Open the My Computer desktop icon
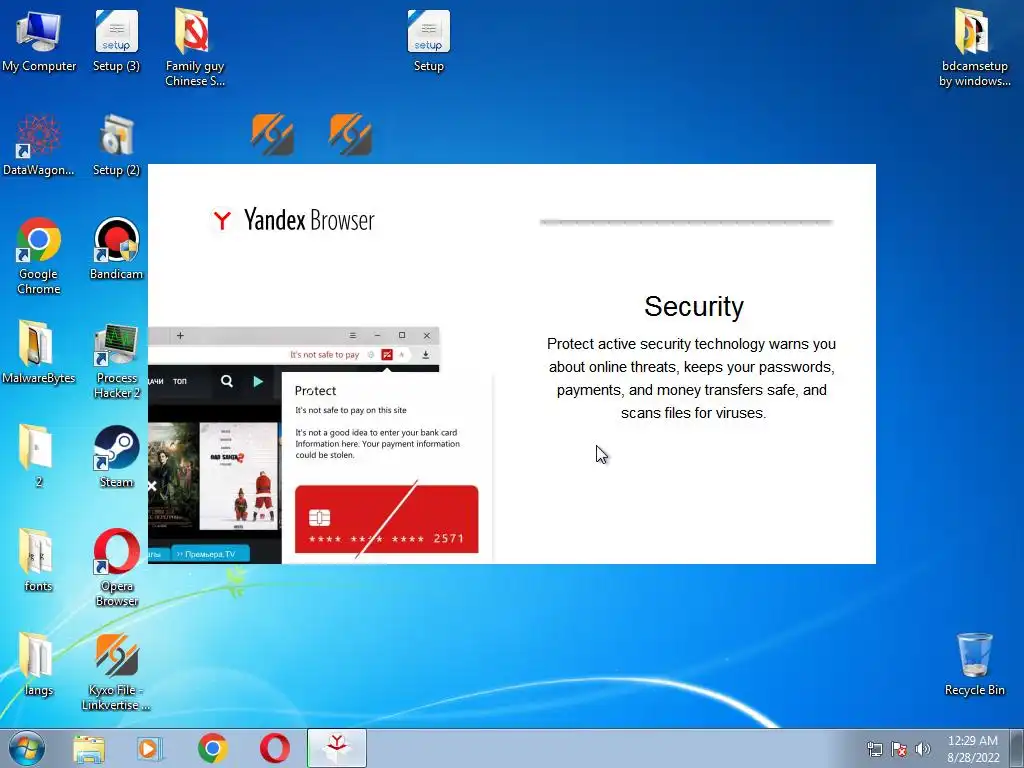This screenshot has height=768, width=1024. tap(39, 40)
